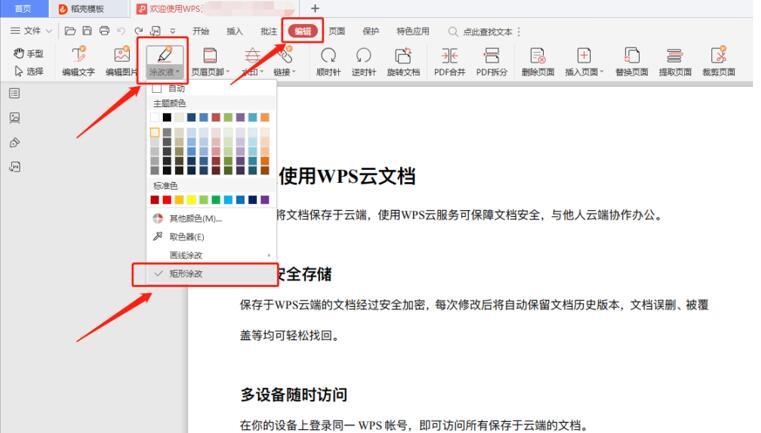This screenshot has width=761, height=433.
Task: Click the 提取页面 extract page icon
Action: point(675,55)
